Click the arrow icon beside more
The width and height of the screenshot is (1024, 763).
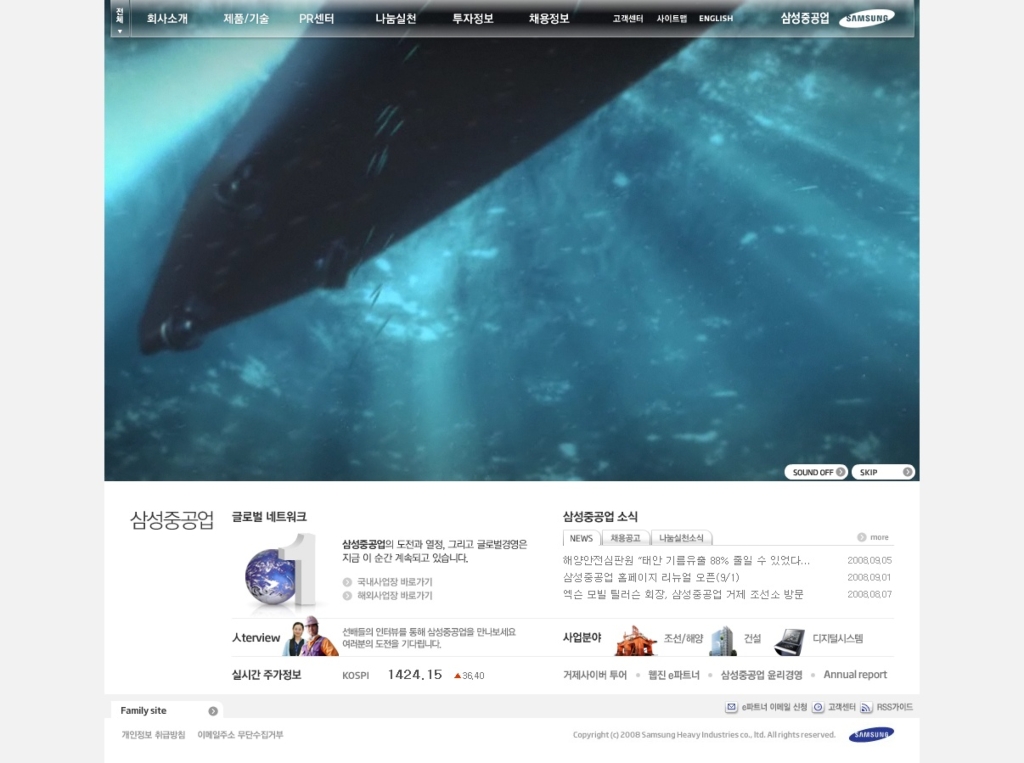click(862, 537)
